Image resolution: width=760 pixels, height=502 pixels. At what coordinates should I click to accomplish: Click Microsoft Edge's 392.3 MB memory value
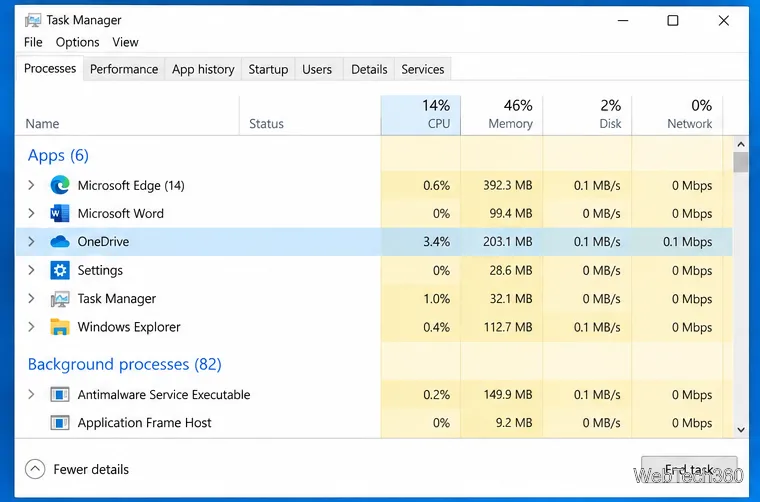pos(507,186)
